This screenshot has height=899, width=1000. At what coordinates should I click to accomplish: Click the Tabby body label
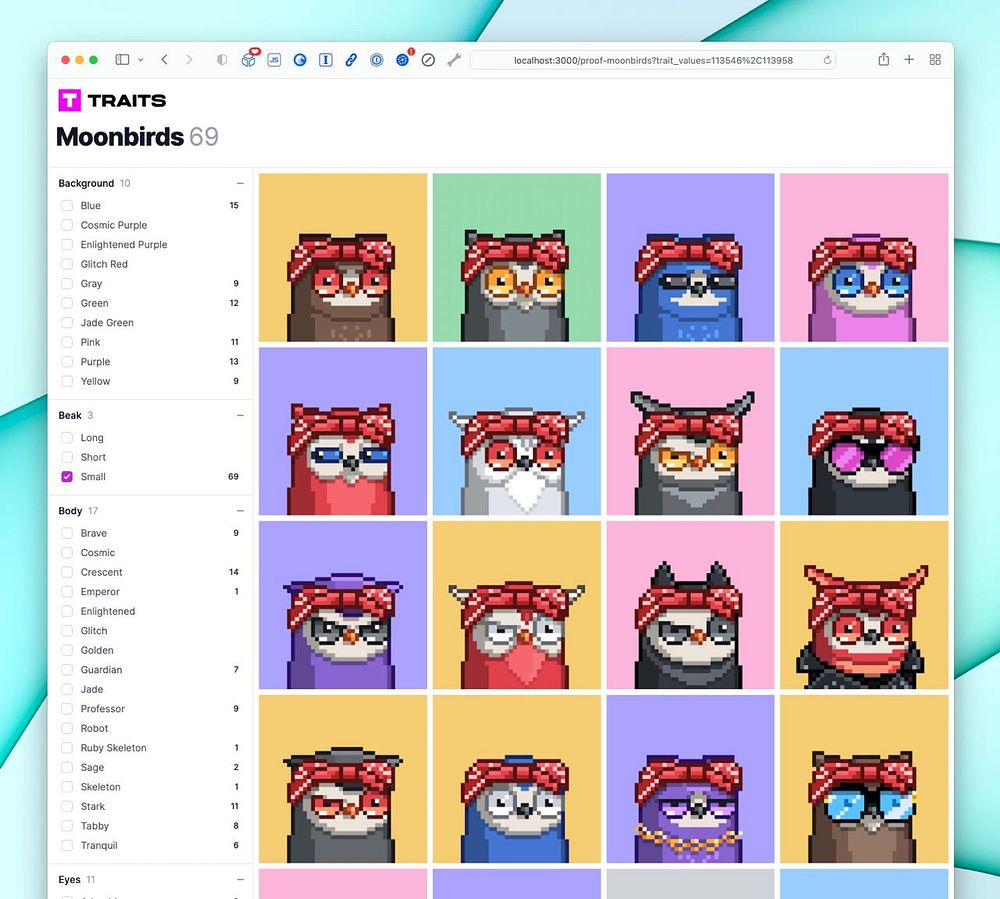(94, 826)
